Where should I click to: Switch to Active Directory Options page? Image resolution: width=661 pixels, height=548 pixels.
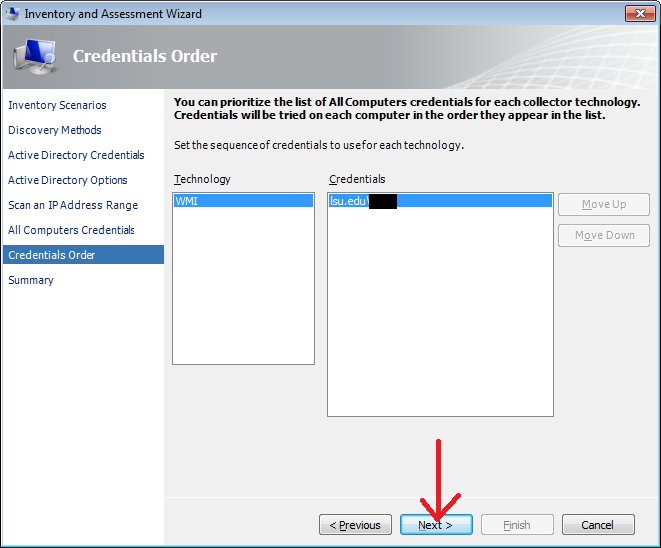pyautogui.click(x=68, y=180)
